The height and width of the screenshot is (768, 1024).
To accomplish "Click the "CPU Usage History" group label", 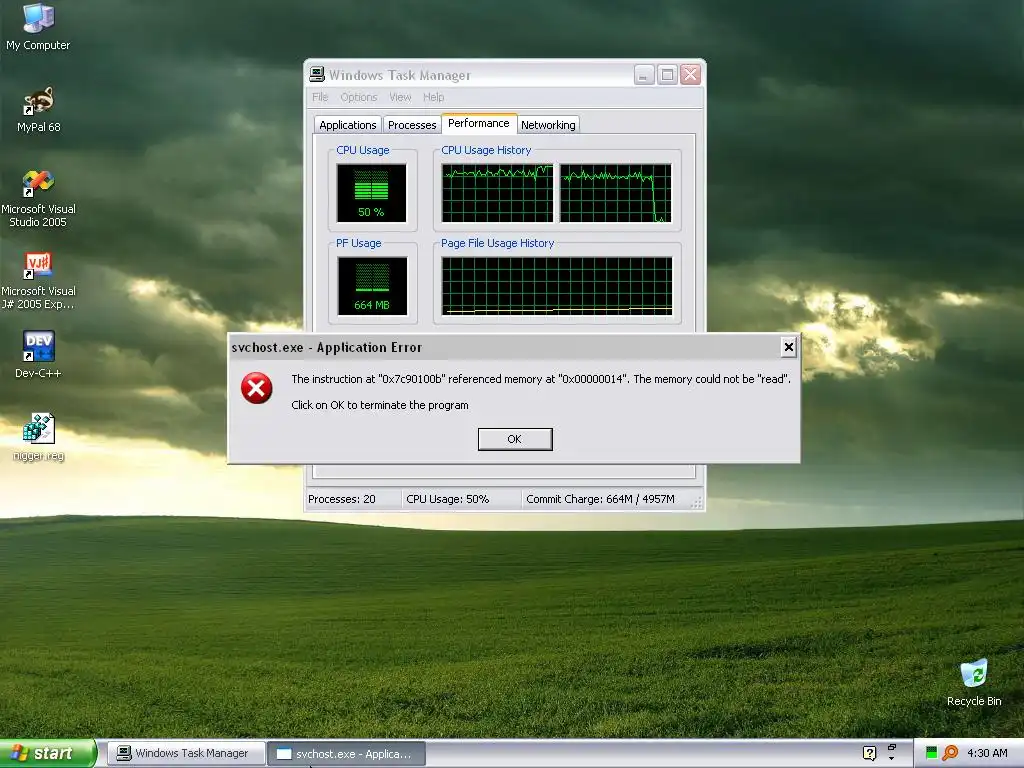I will coord(486,150).
